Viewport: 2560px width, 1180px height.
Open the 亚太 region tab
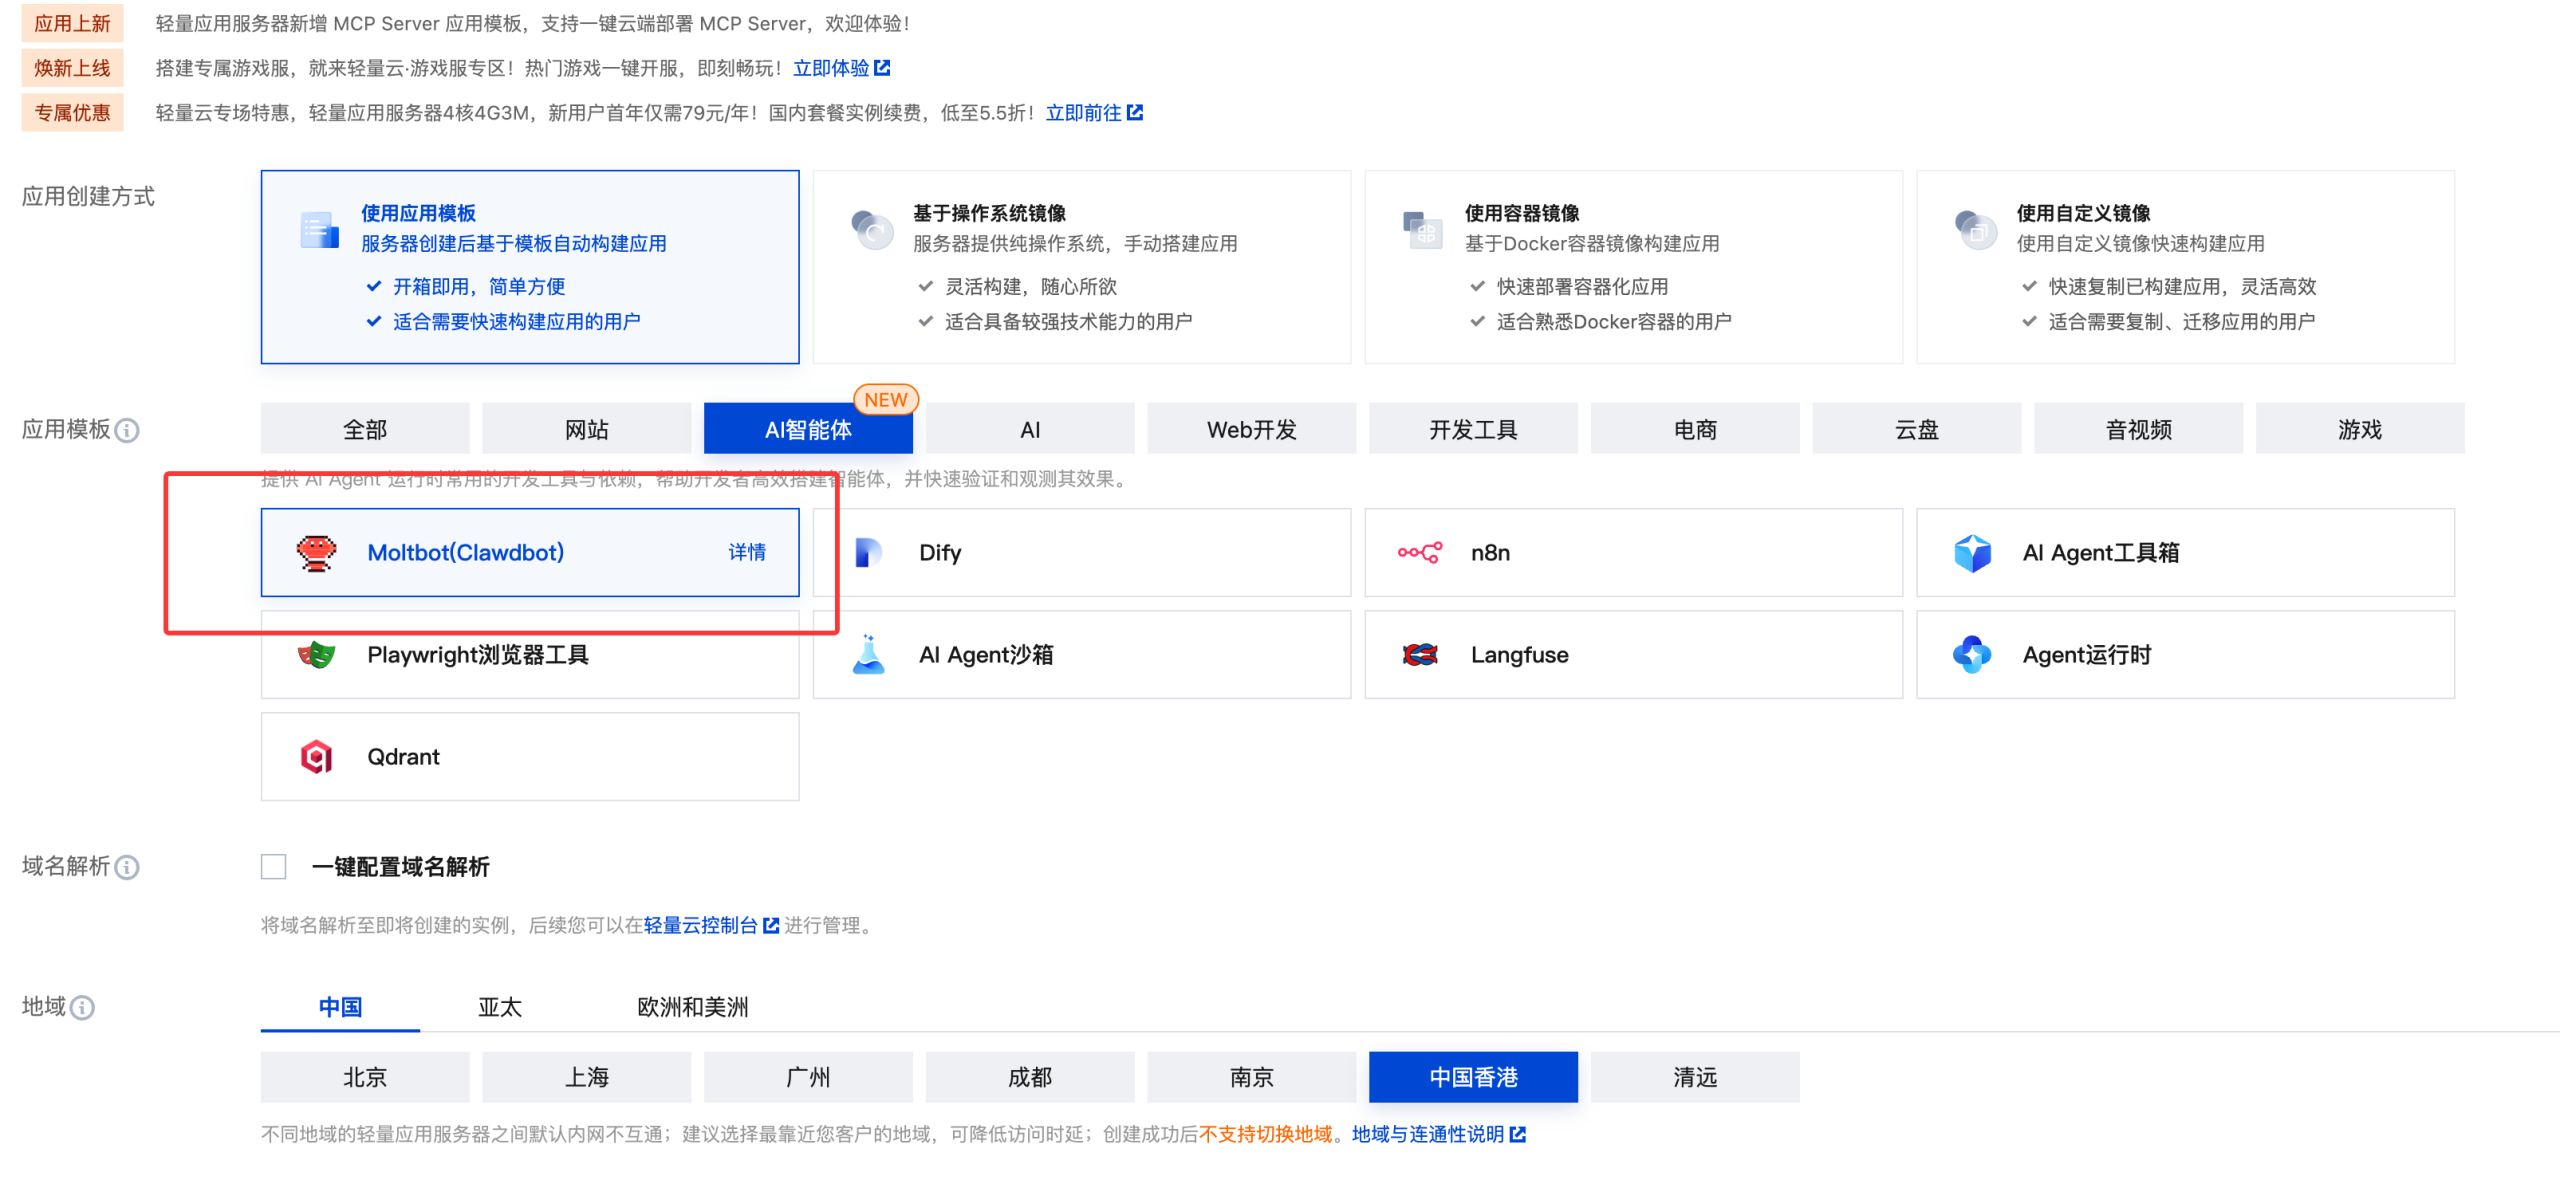coord(500,1007)
